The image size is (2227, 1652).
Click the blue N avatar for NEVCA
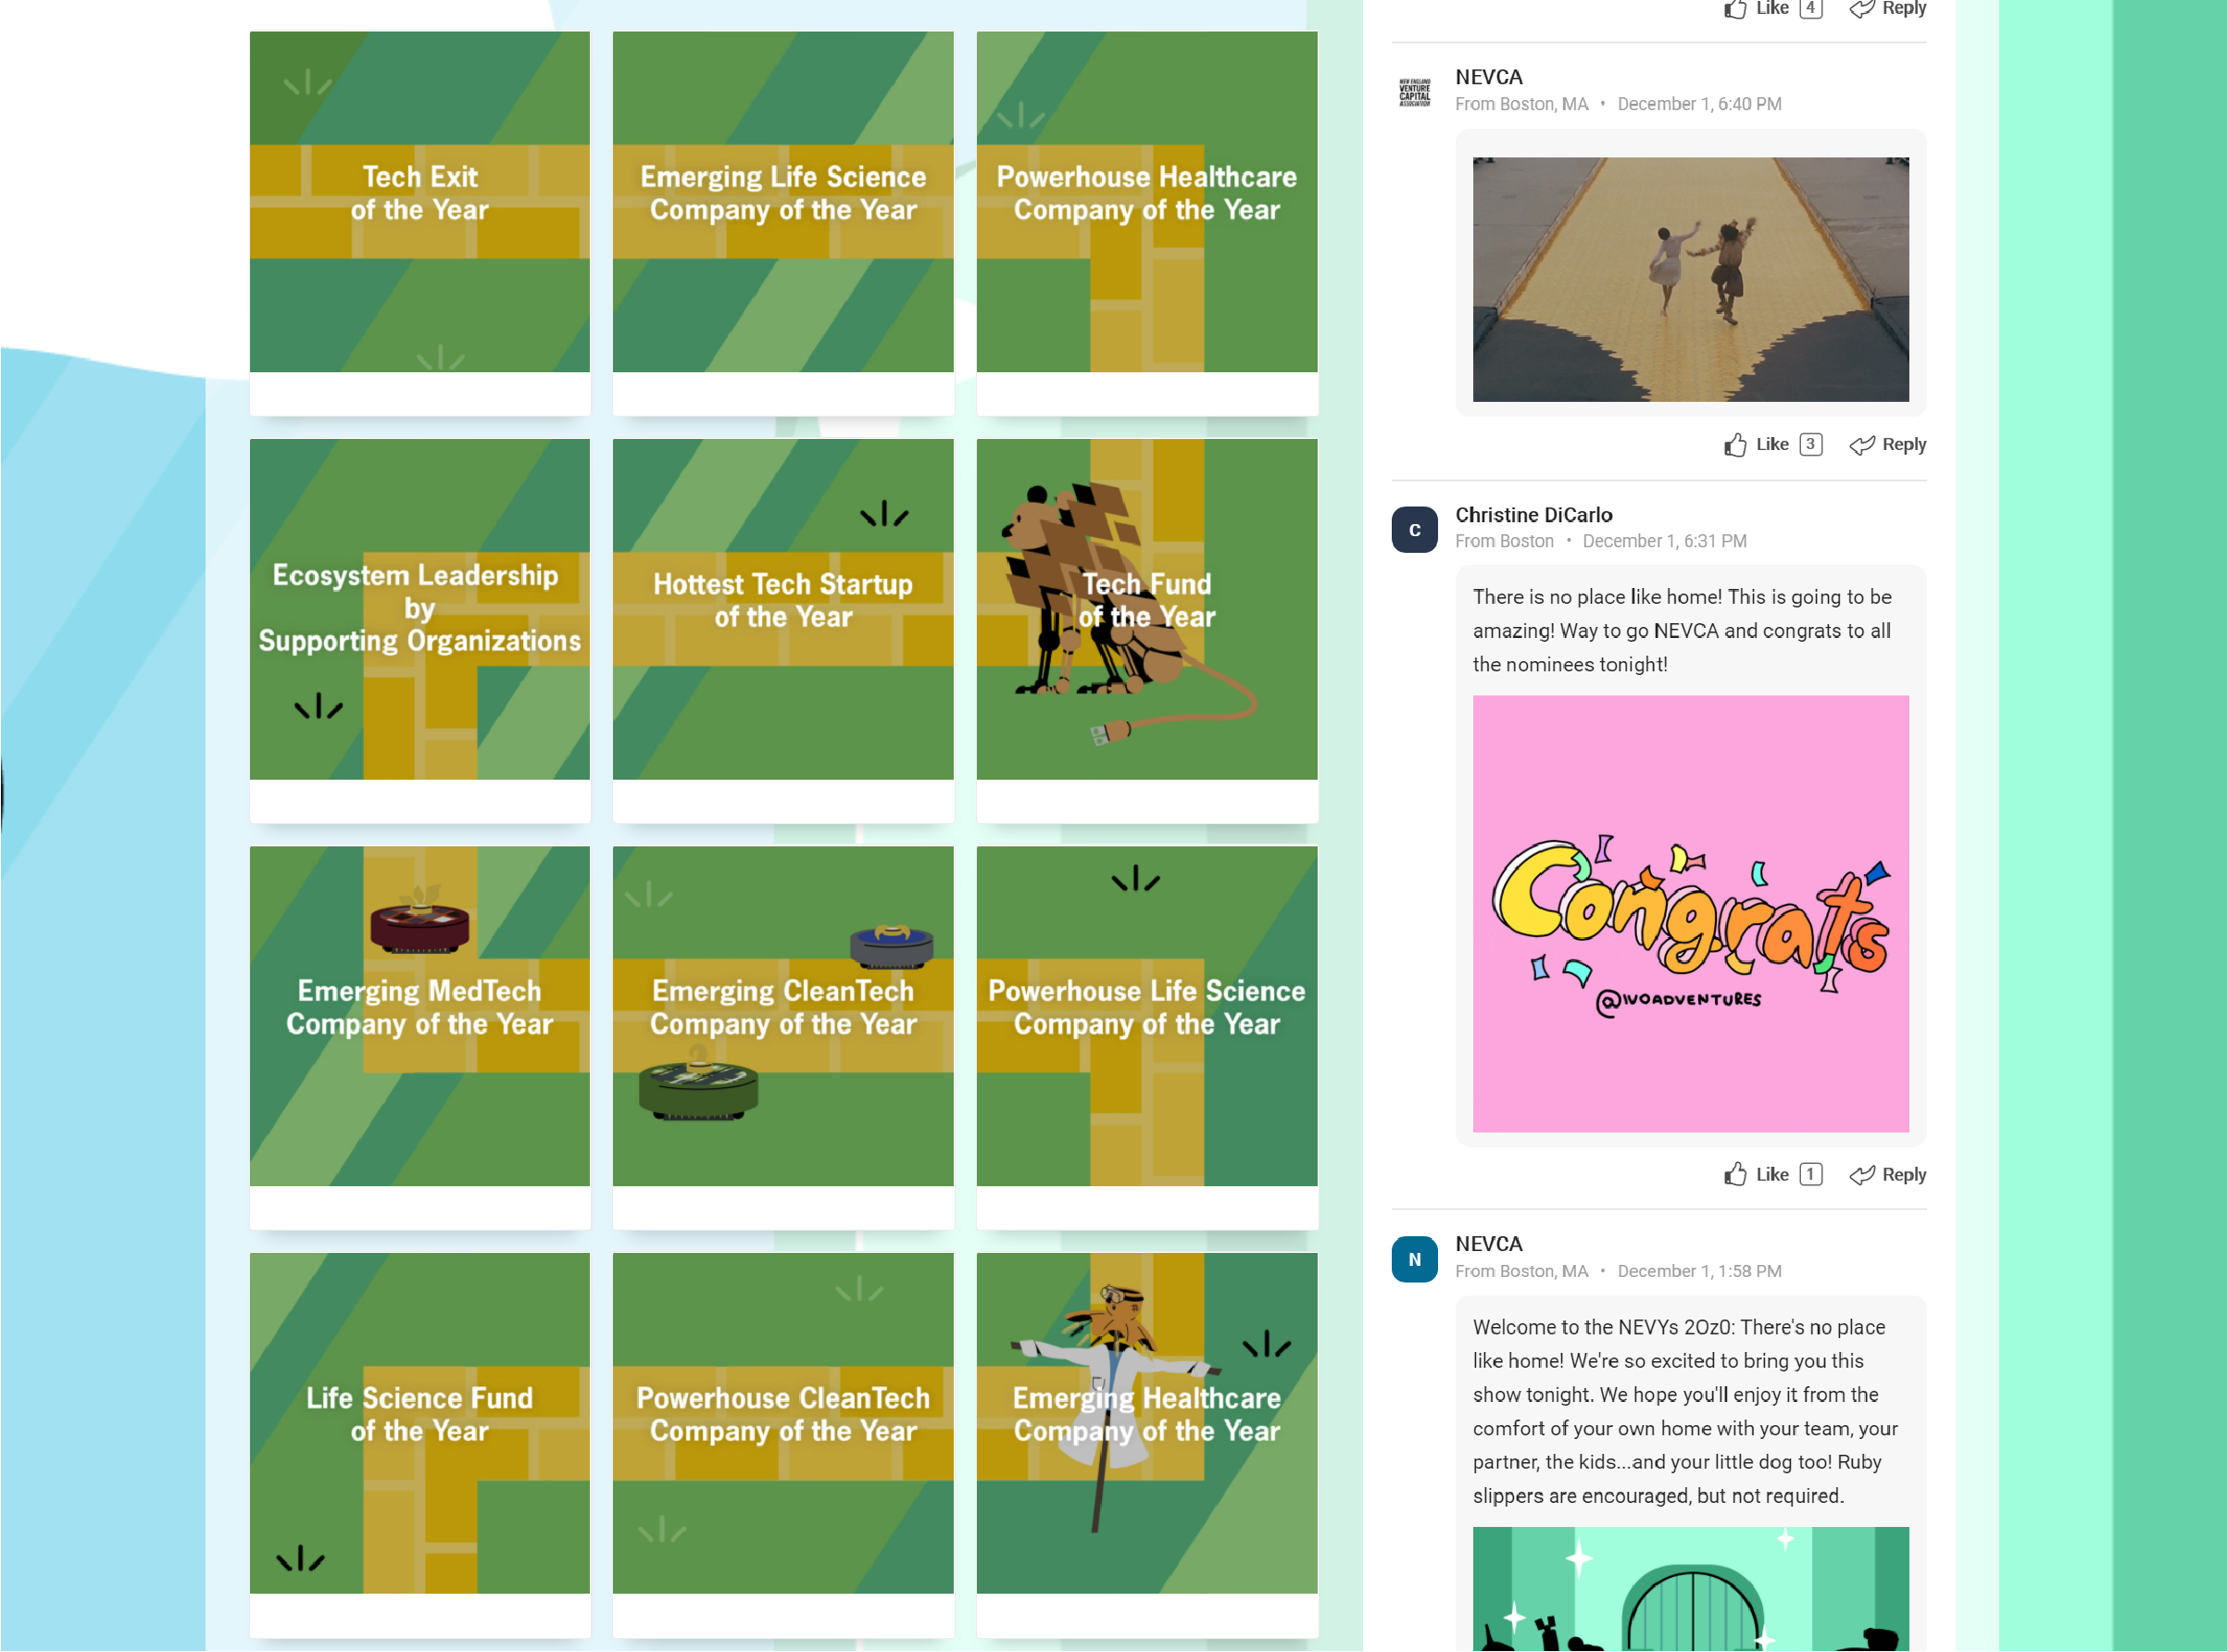coord(1414,1260)
